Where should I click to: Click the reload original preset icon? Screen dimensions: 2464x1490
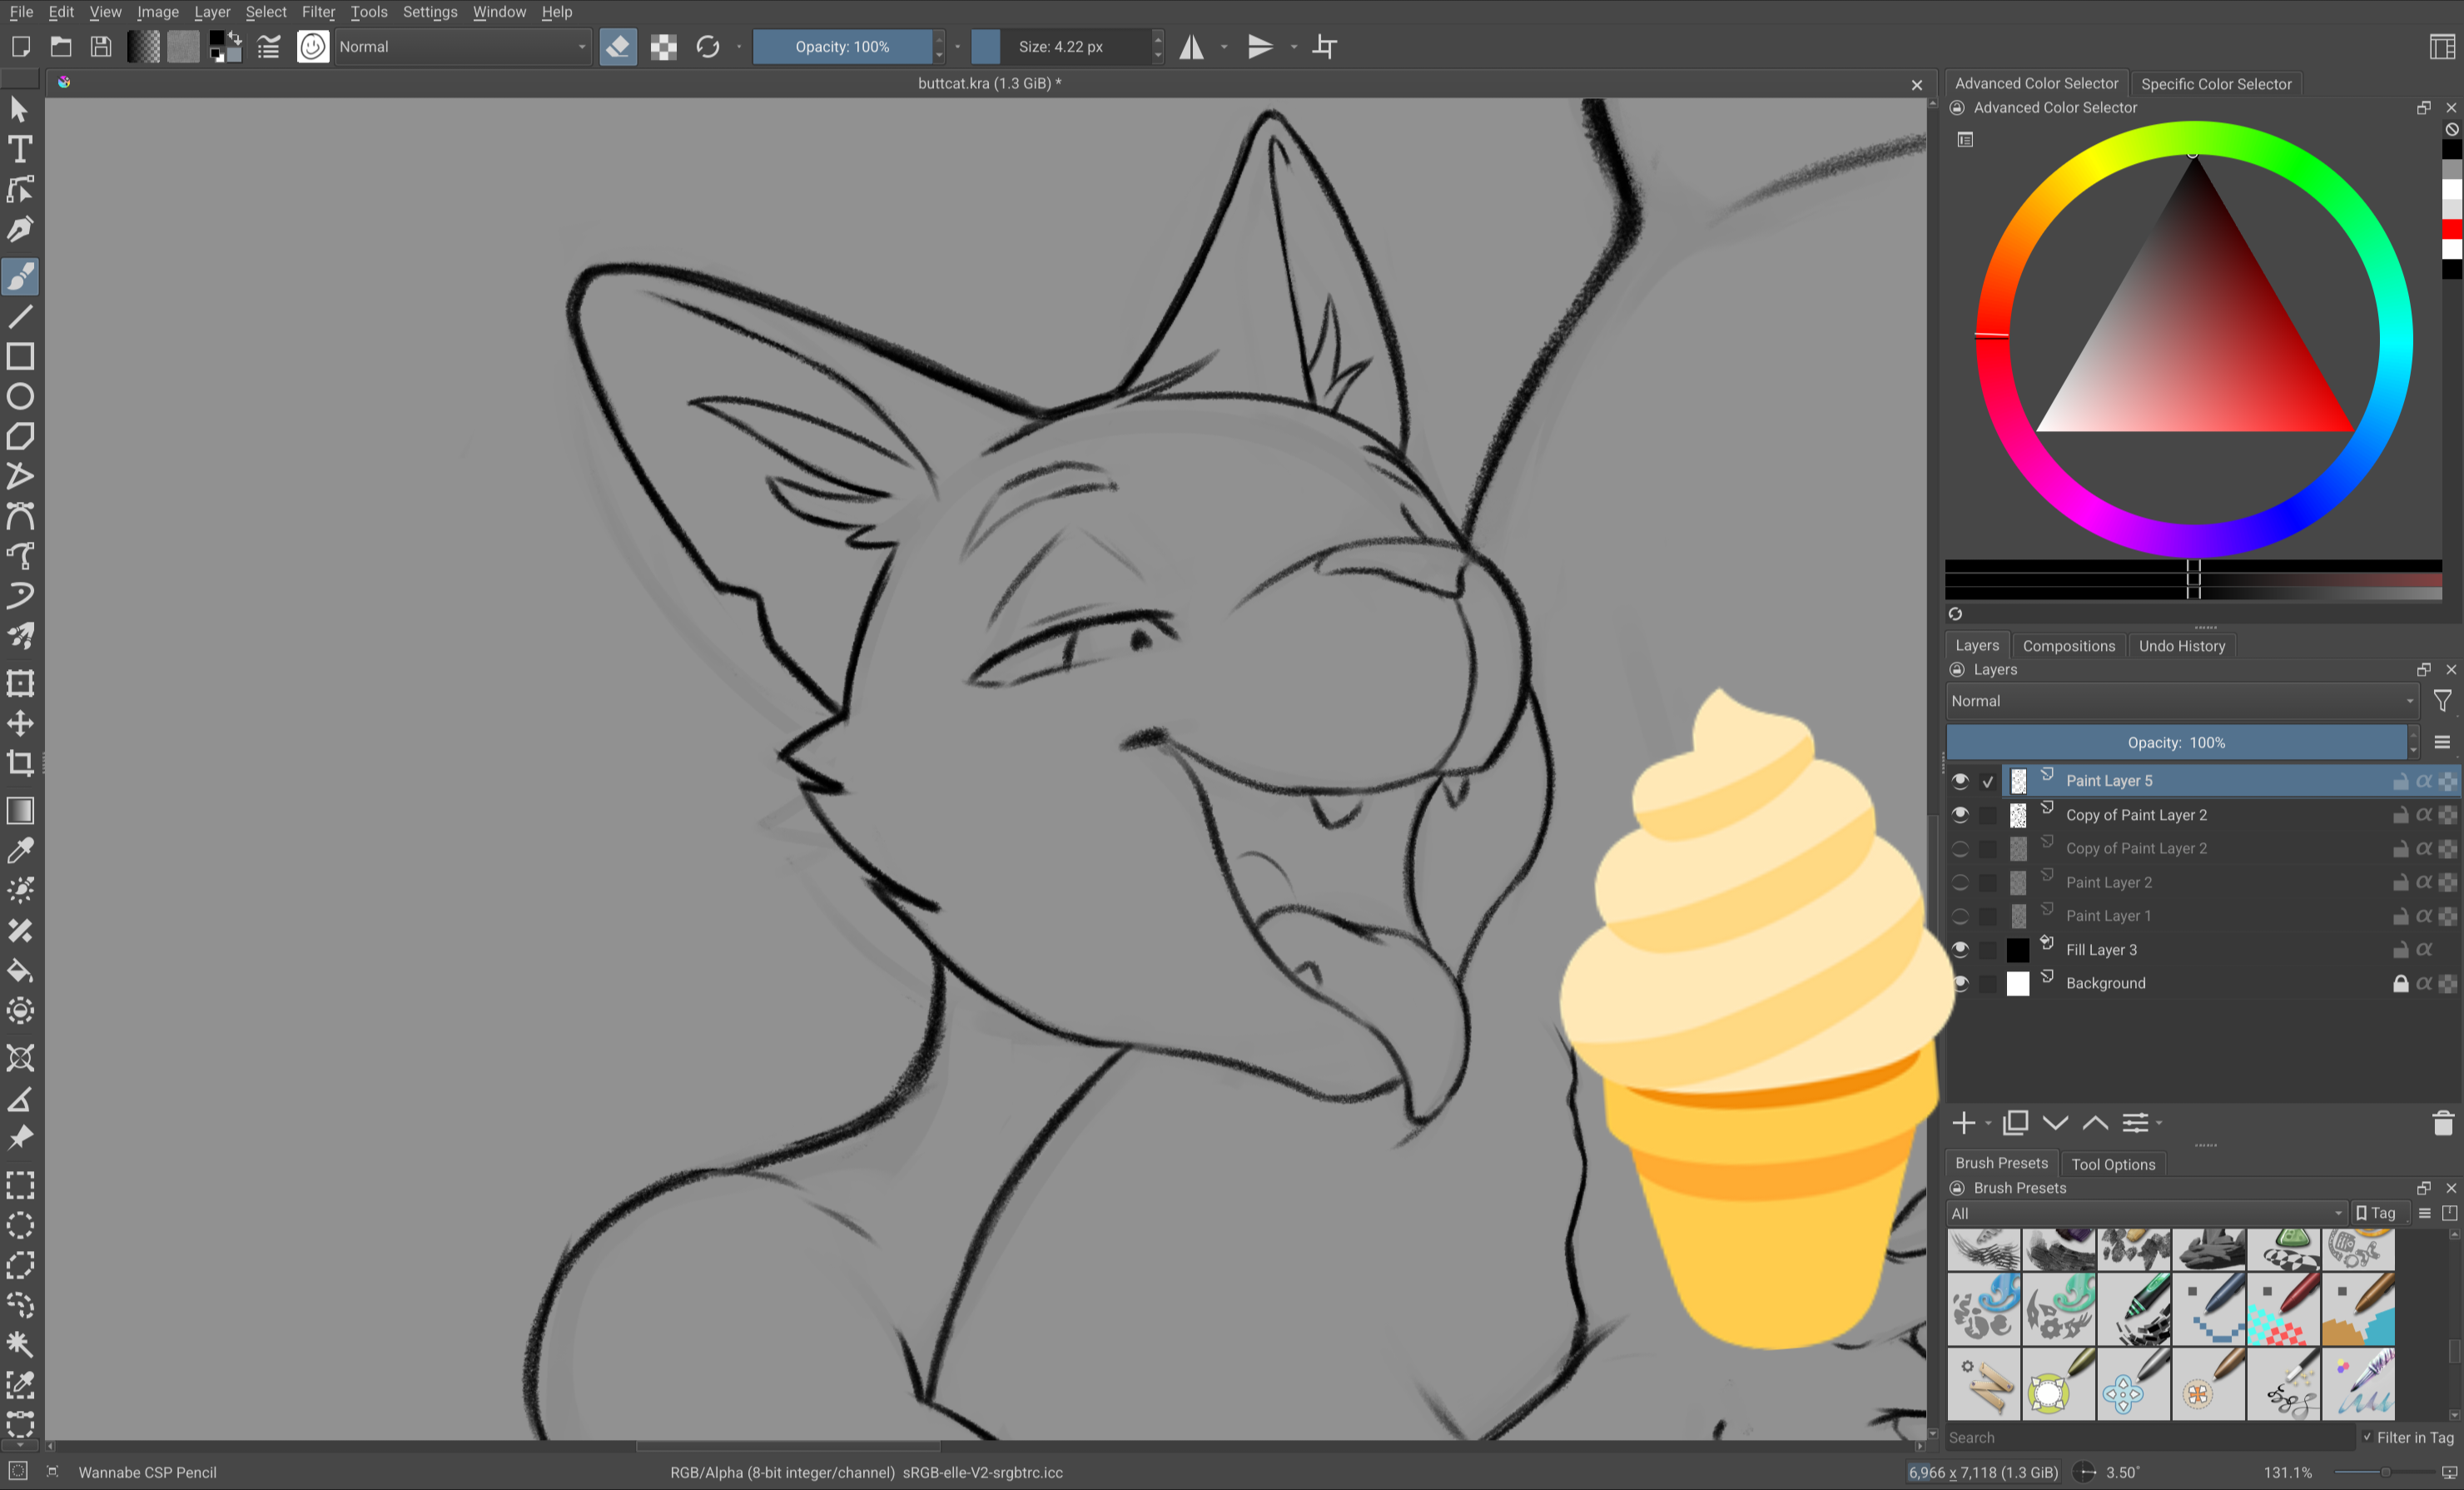pyautogui.click(x=708, y=47)
